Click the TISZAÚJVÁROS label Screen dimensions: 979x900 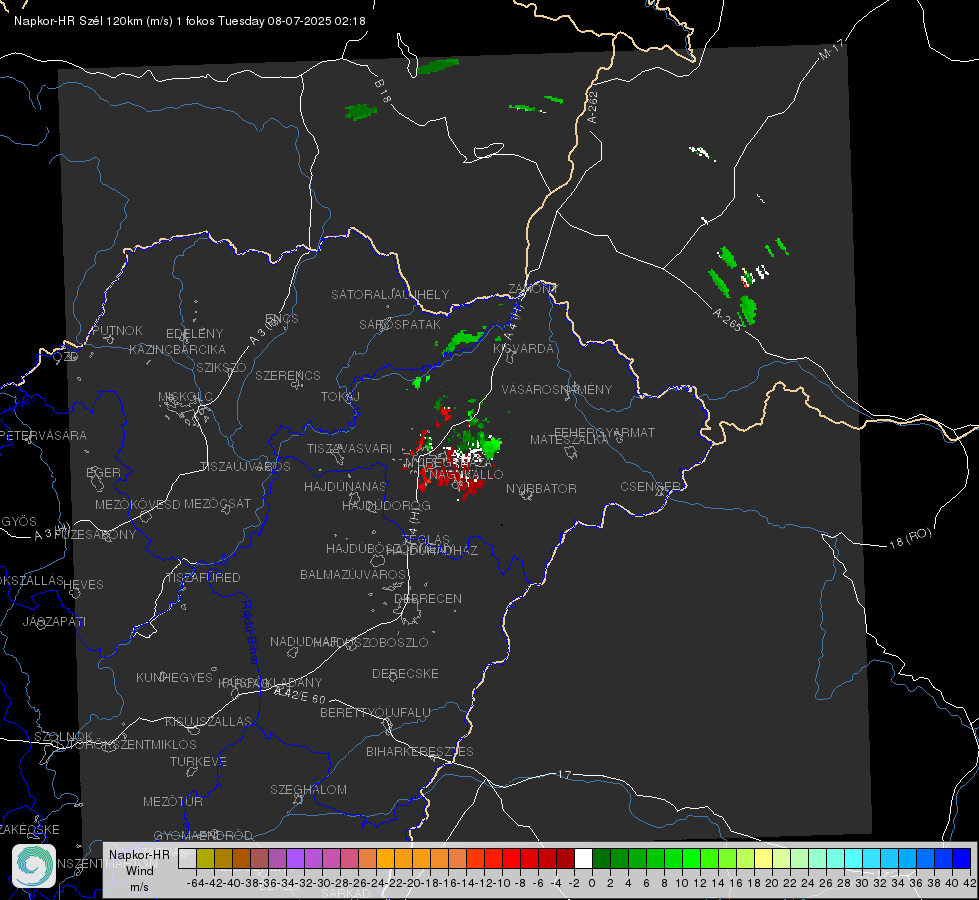245,467
